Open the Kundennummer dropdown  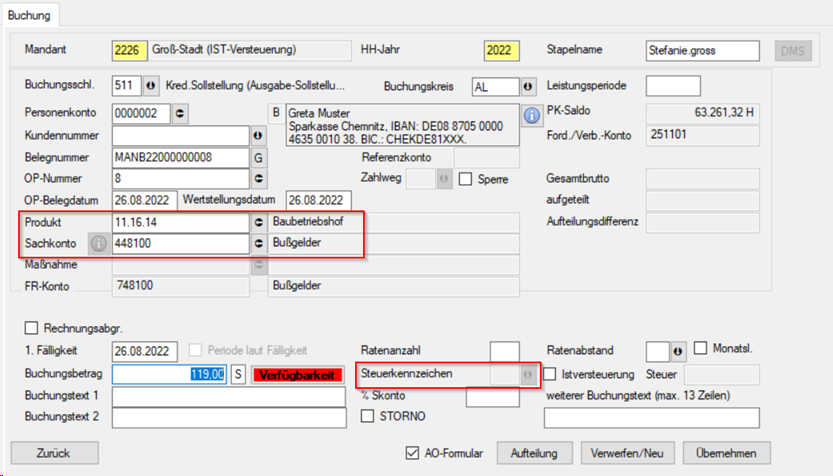click(258, 135)
